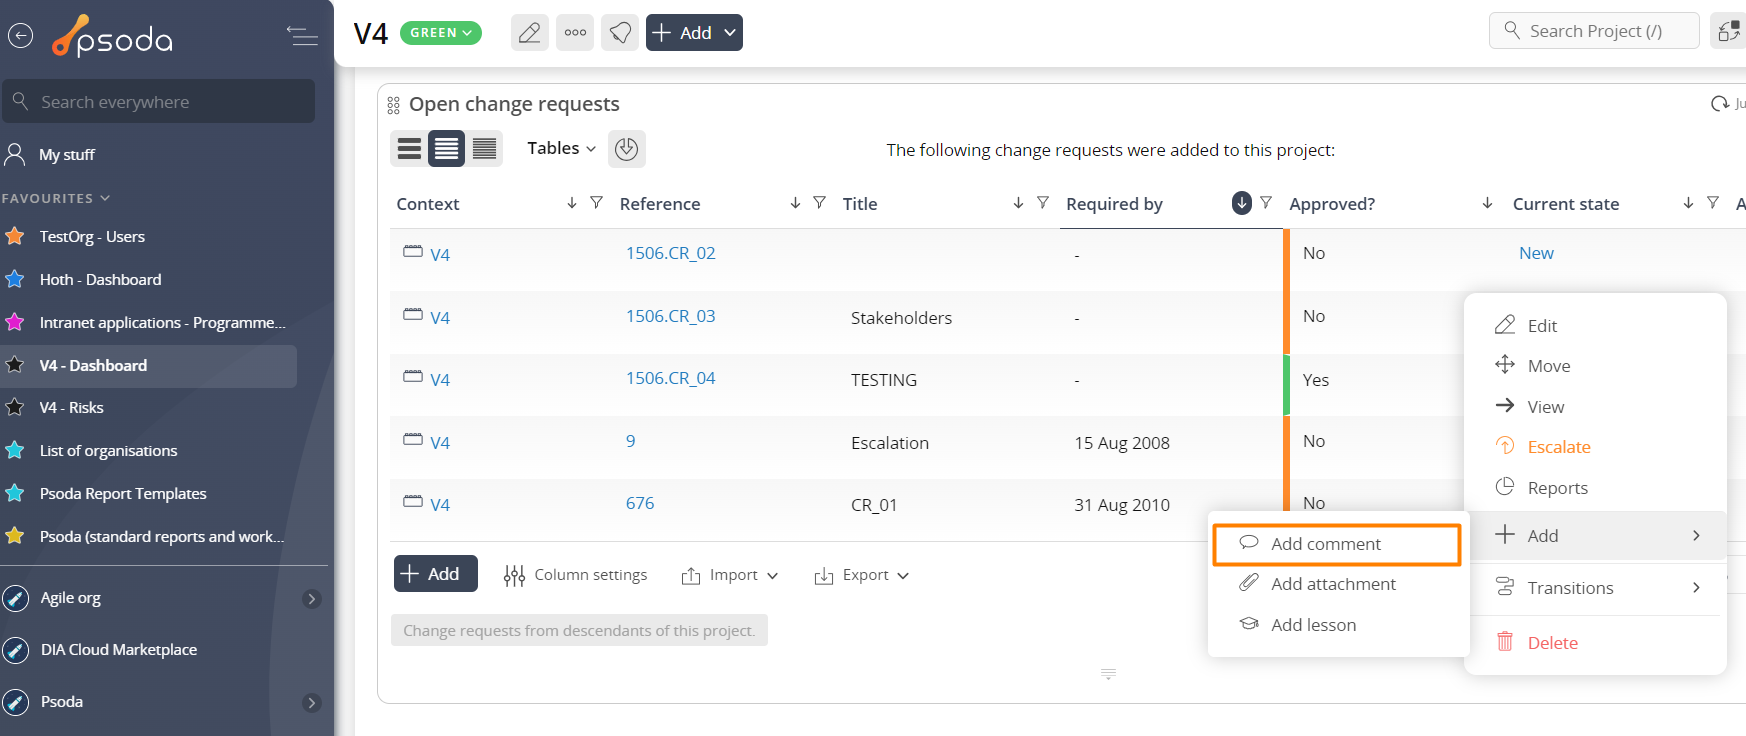Screen dimensions: 1746x736
Task: Collapse the sidebar menu icon
Action: coord(302,36)
